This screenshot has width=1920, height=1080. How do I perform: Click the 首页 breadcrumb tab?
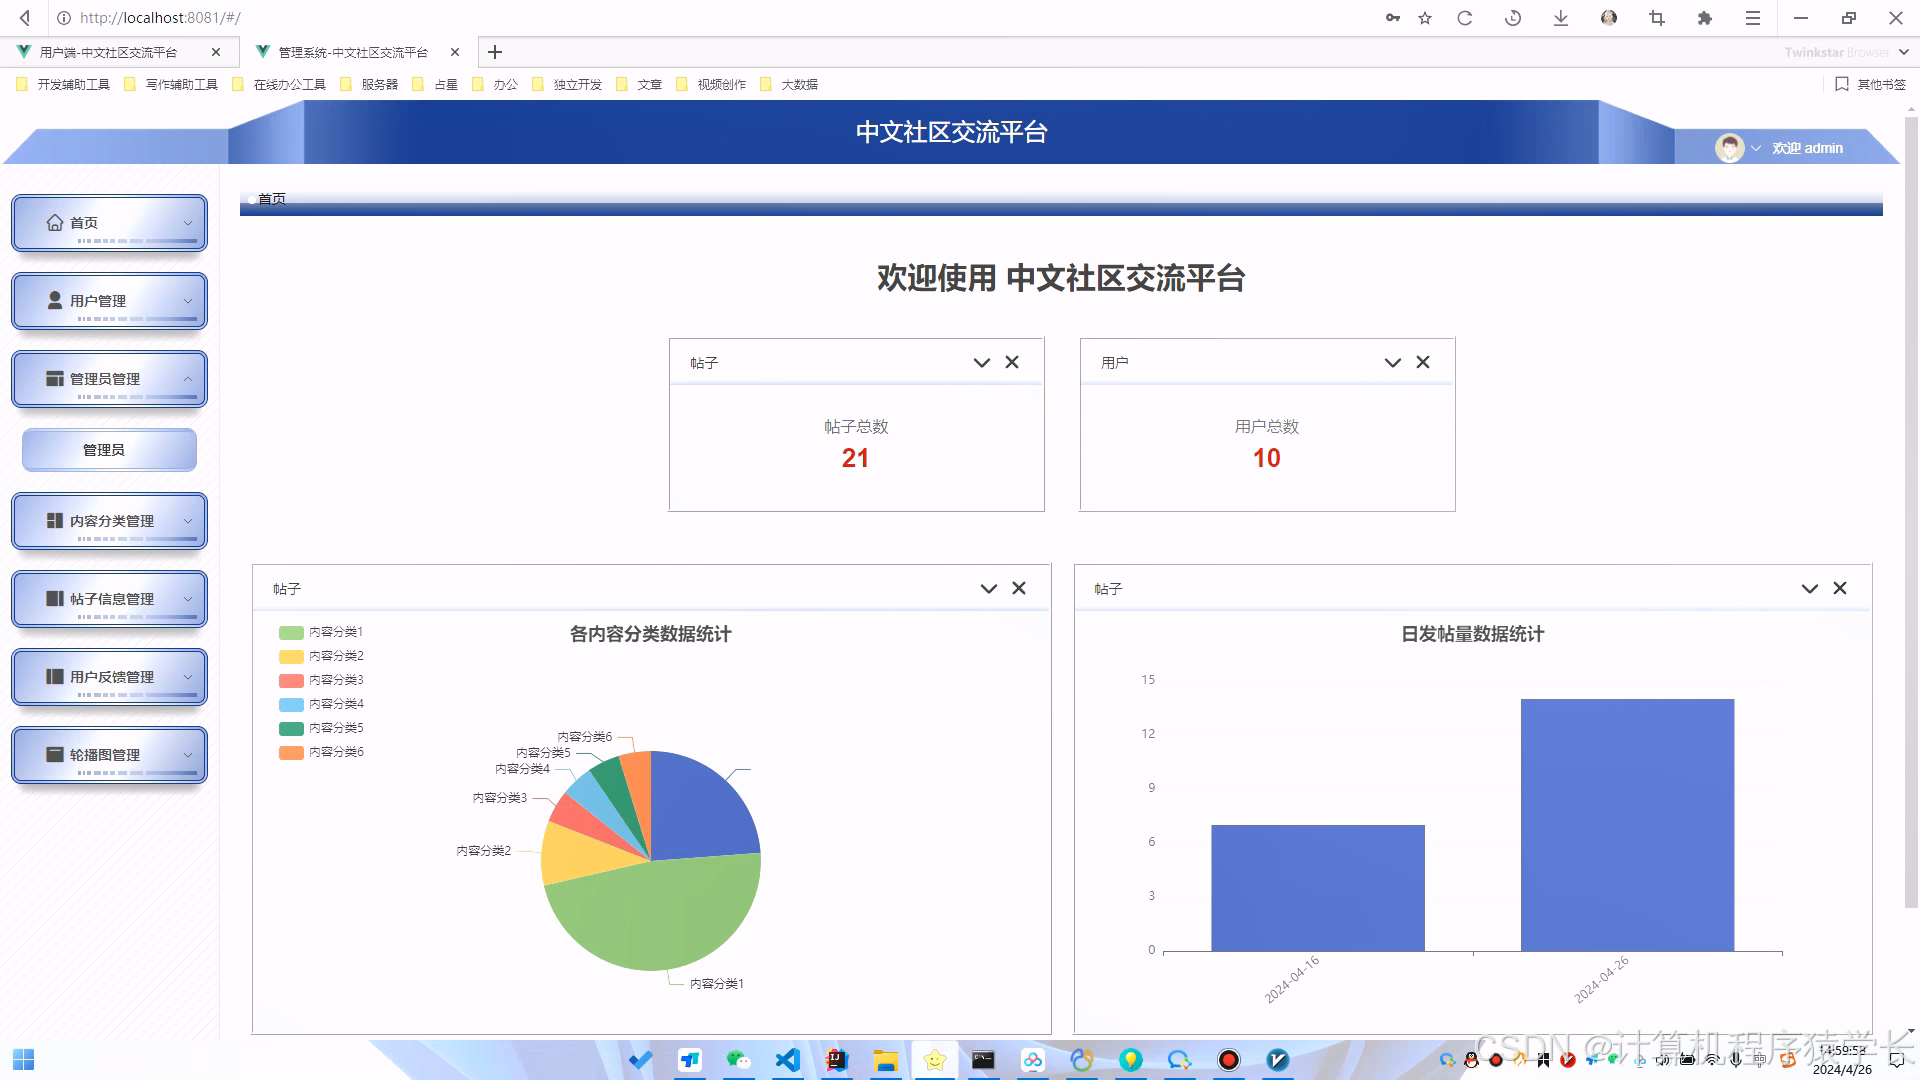pyautogui.click(x=271, y=199)
